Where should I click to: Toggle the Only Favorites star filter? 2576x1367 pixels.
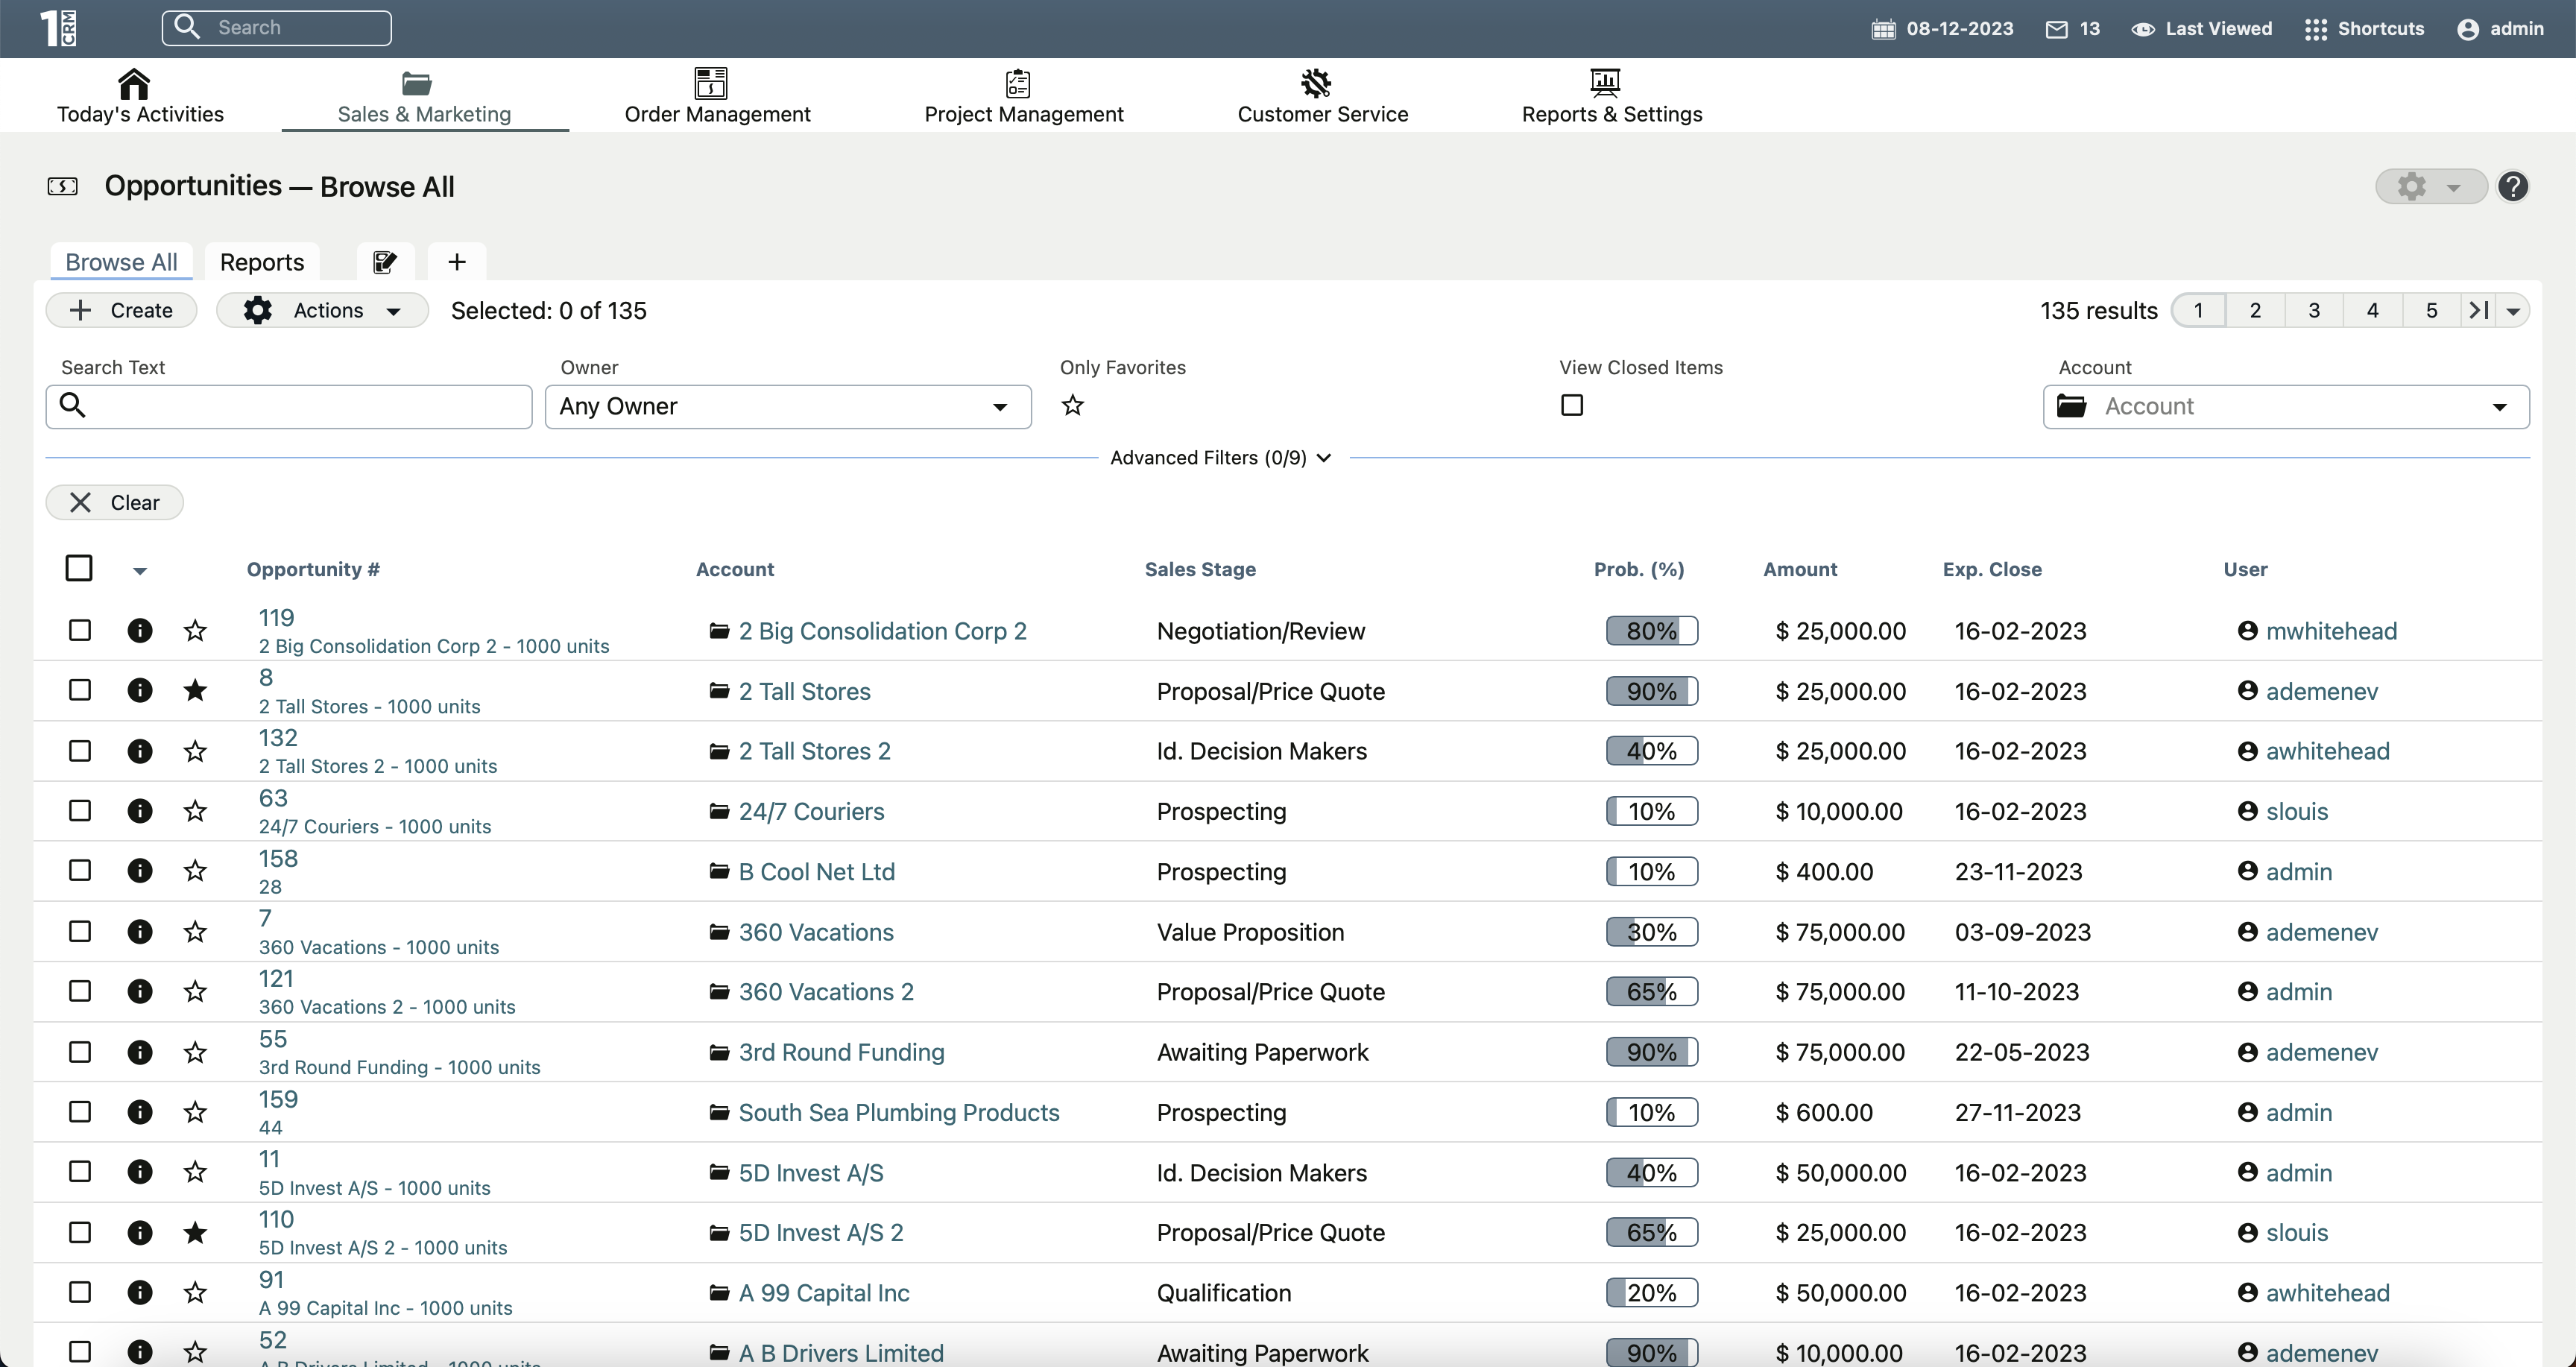[1072, 405]
